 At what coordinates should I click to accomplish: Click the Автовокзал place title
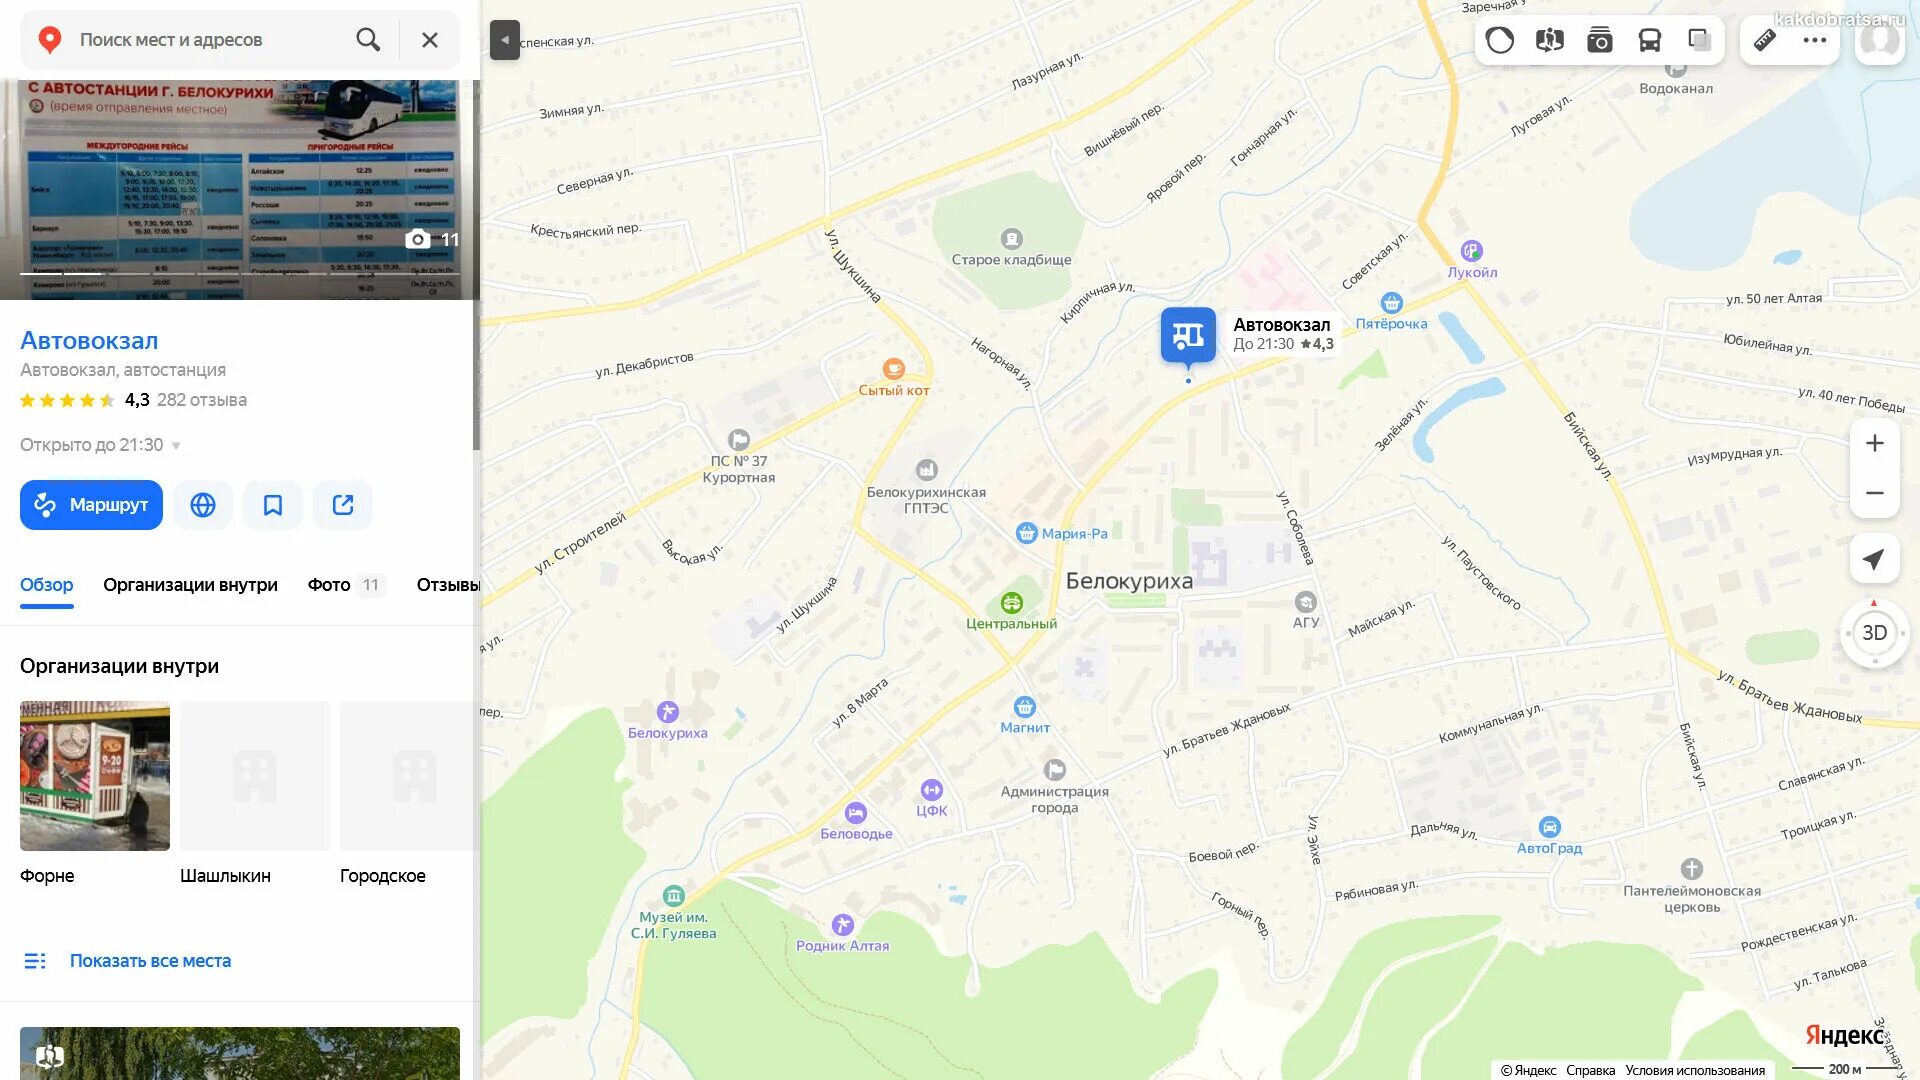(x=89, y=340)
